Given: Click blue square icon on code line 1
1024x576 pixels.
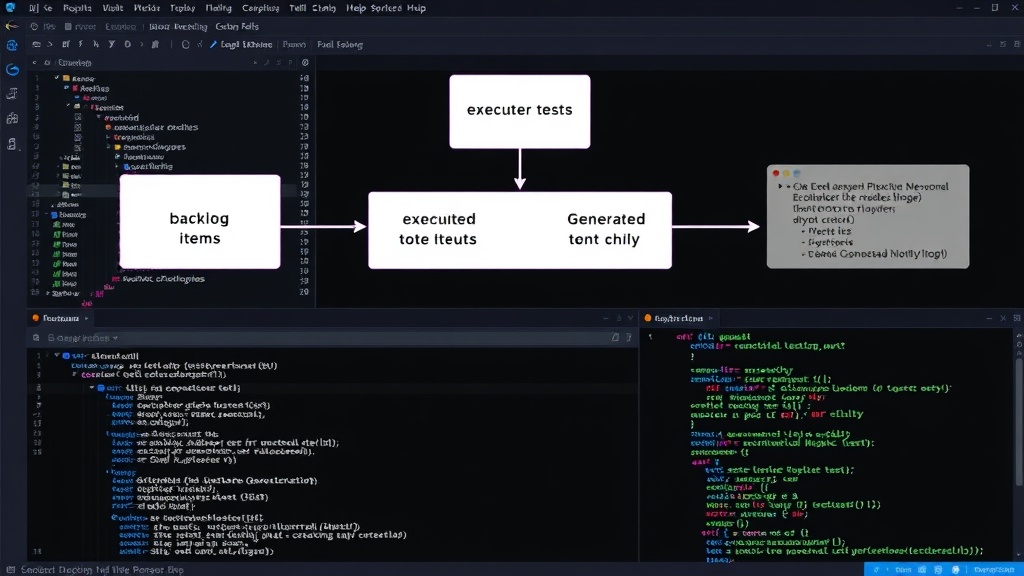Looking at the screenshot, I should tap(66, 356).
